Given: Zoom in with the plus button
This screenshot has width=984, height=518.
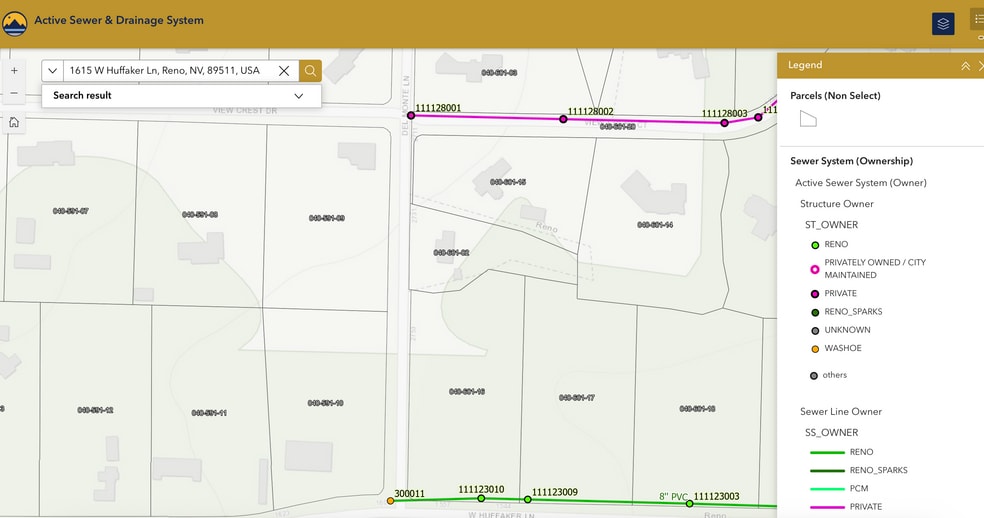Looking at the screenshot, I should click(14, 70).
